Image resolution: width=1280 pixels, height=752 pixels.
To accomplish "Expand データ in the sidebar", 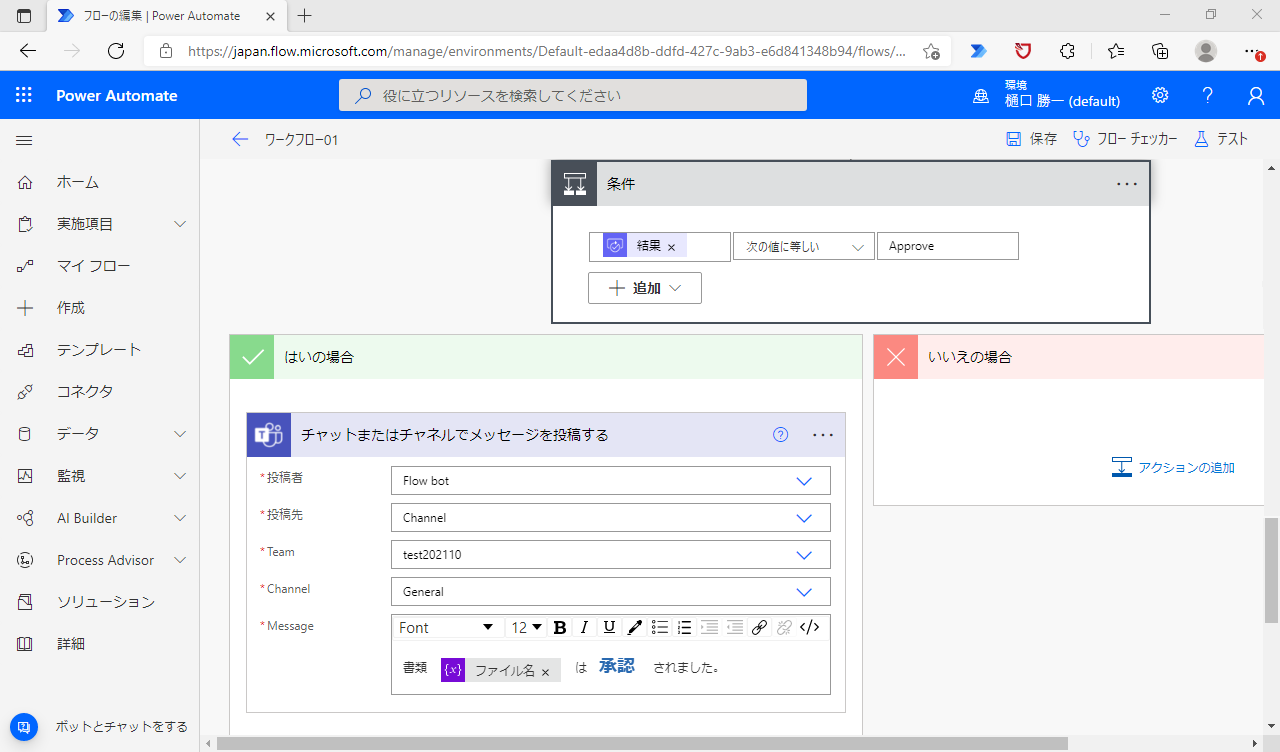I will click(180, 434).
